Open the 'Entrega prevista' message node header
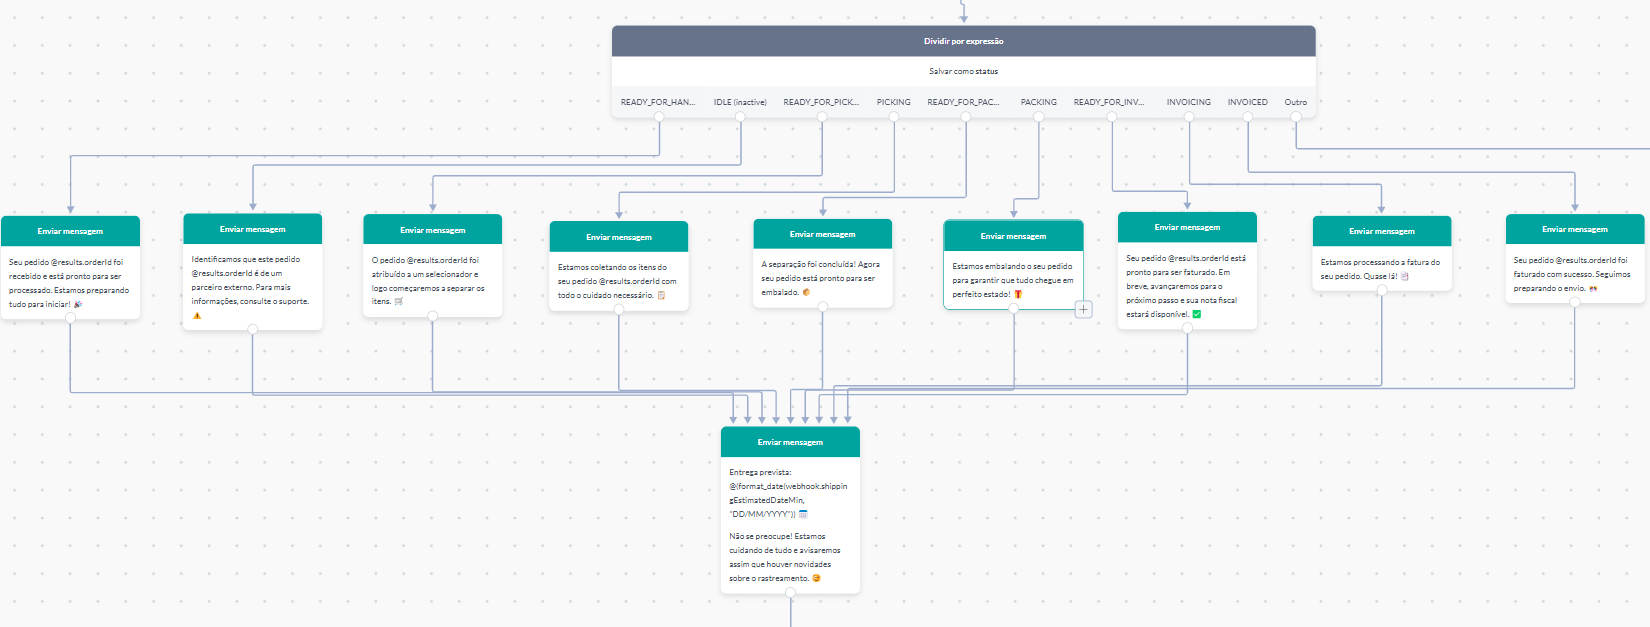The width and height of the screenshot is (1650, 627). (790, 442)
